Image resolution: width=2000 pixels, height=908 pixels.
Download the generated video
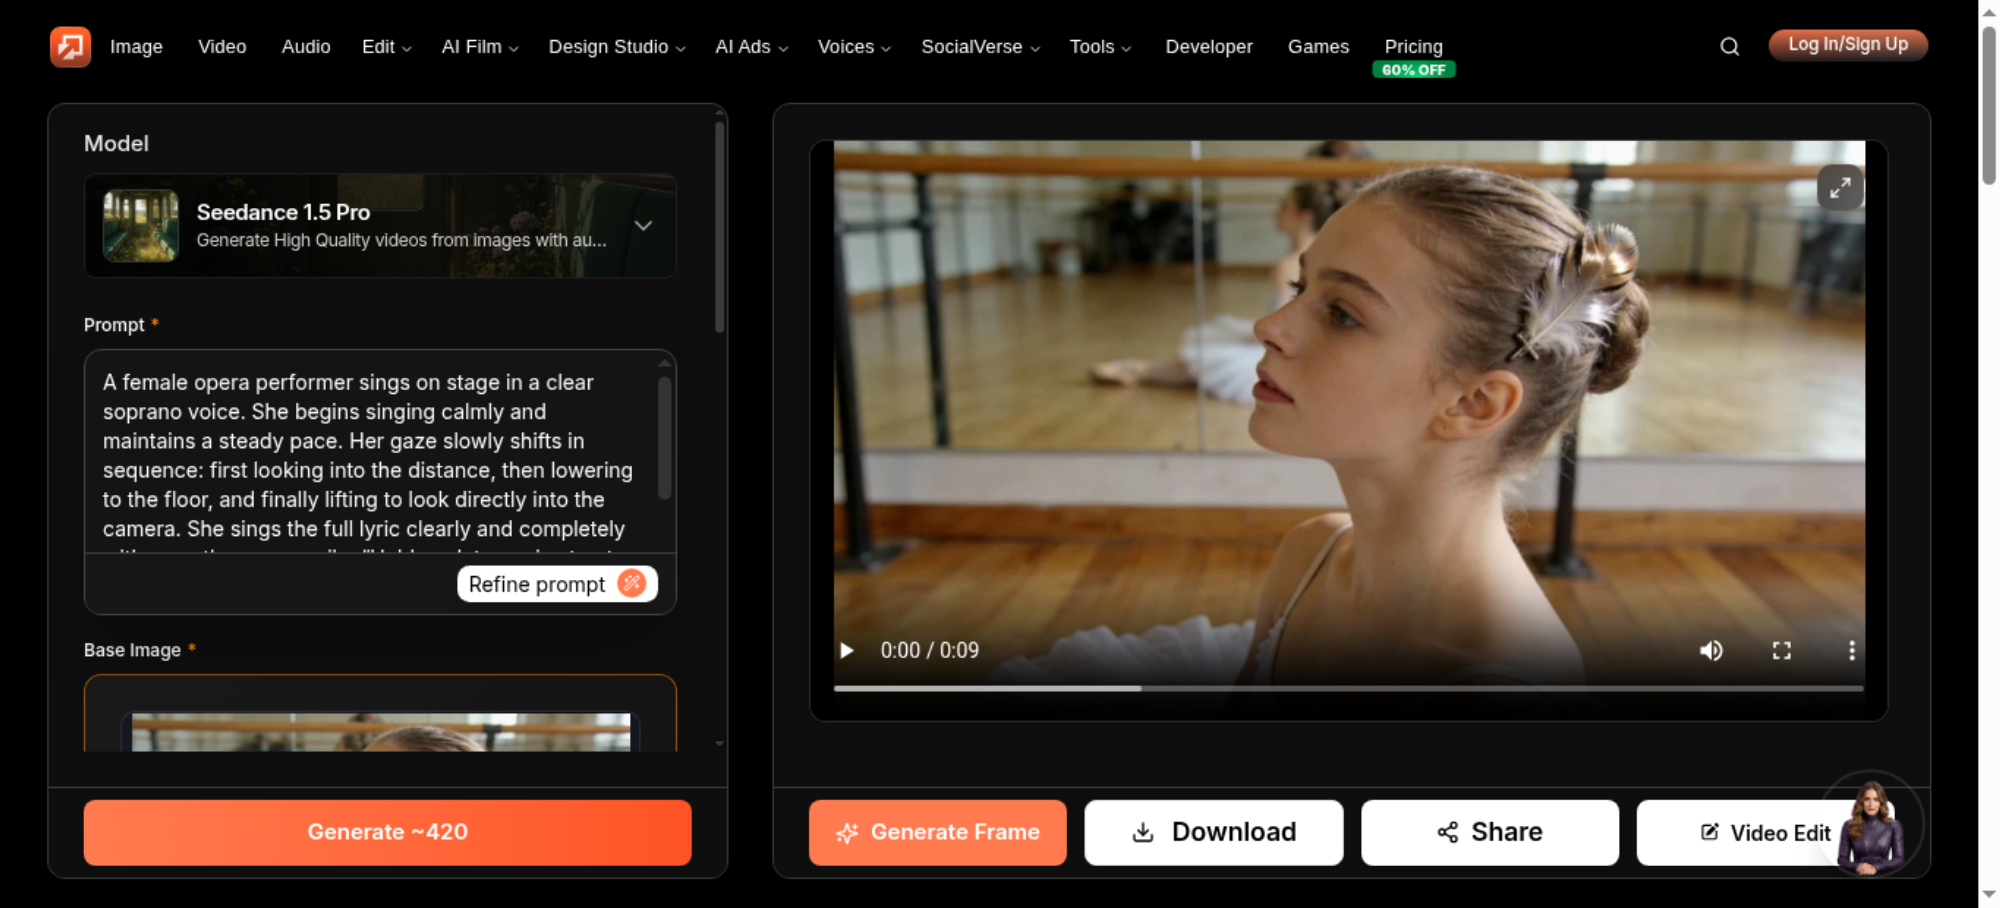(1213, 832)
